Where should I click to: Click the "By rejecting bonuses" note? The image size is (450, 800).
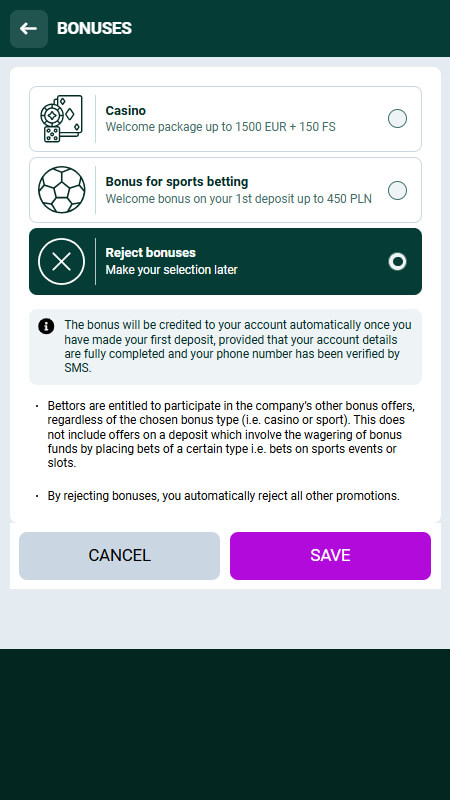(223, 495)
